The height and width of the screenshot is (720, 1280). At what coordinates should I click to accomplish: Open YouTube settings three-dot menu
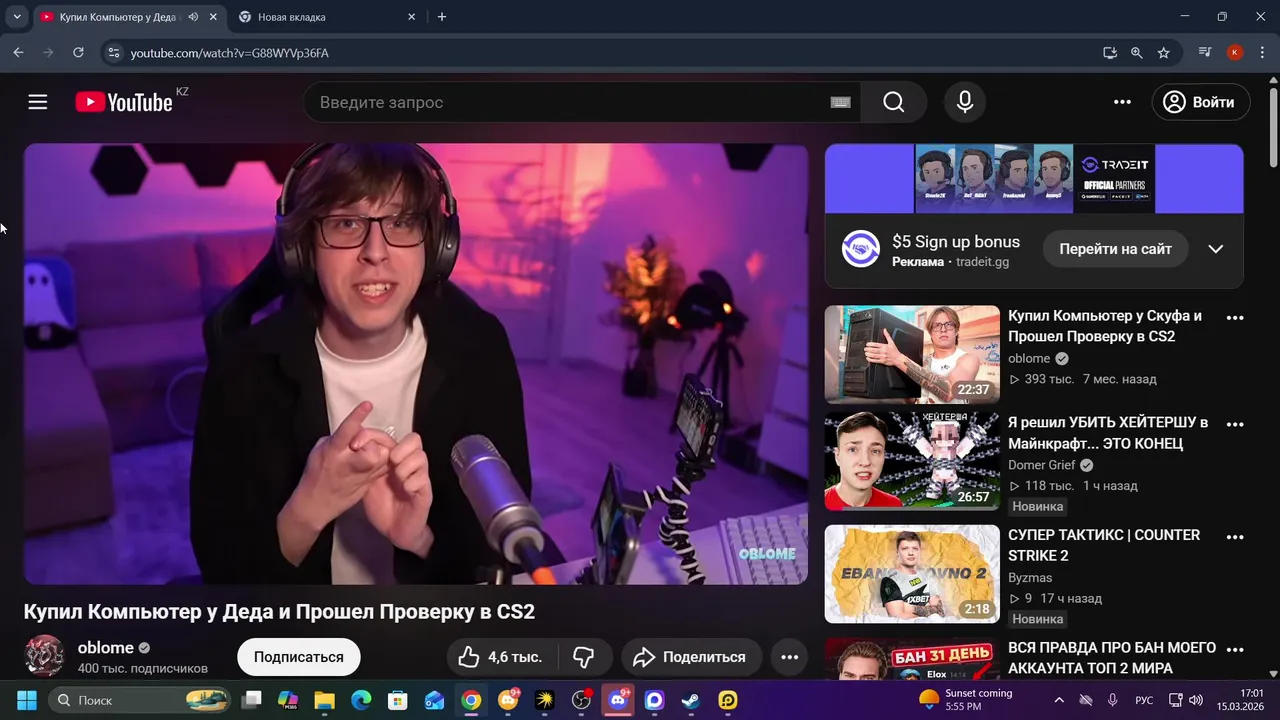pos(1122,102)
